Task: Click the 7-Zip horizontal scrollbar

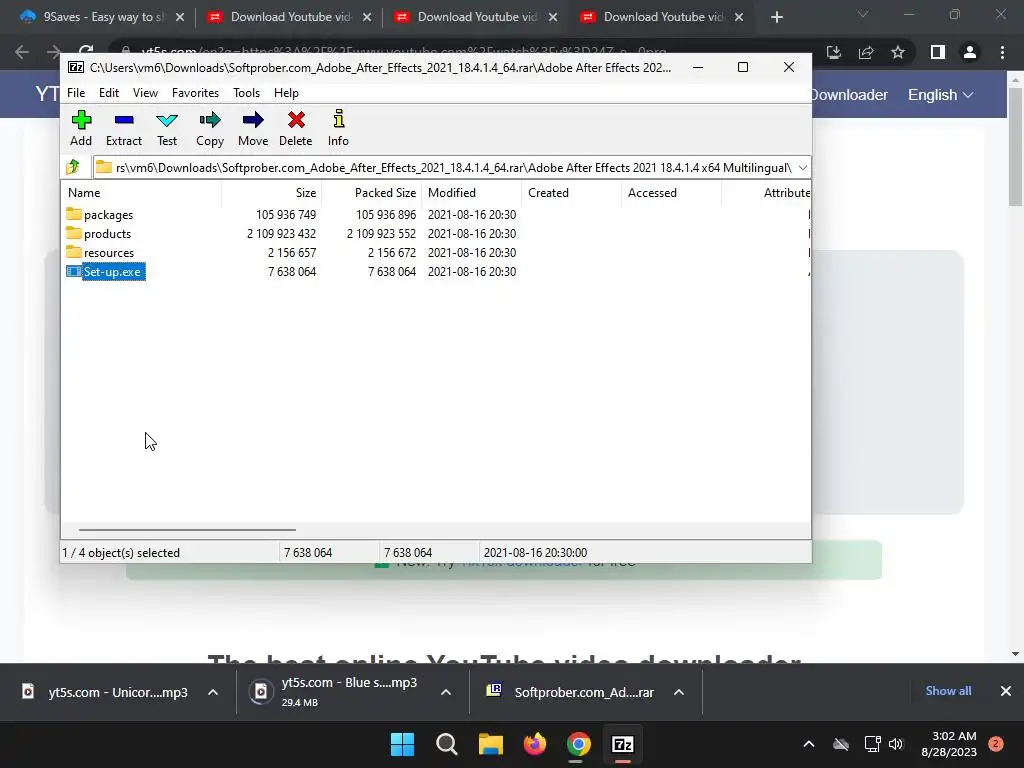Action: [x=187, y=530]
